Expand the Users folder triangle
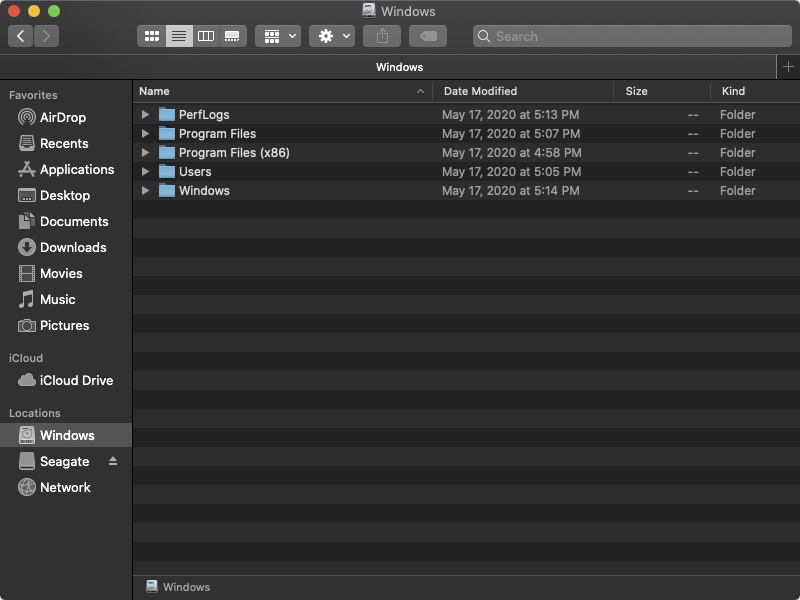This screenshot has height=600, width=800. click(x=145, y=172)
